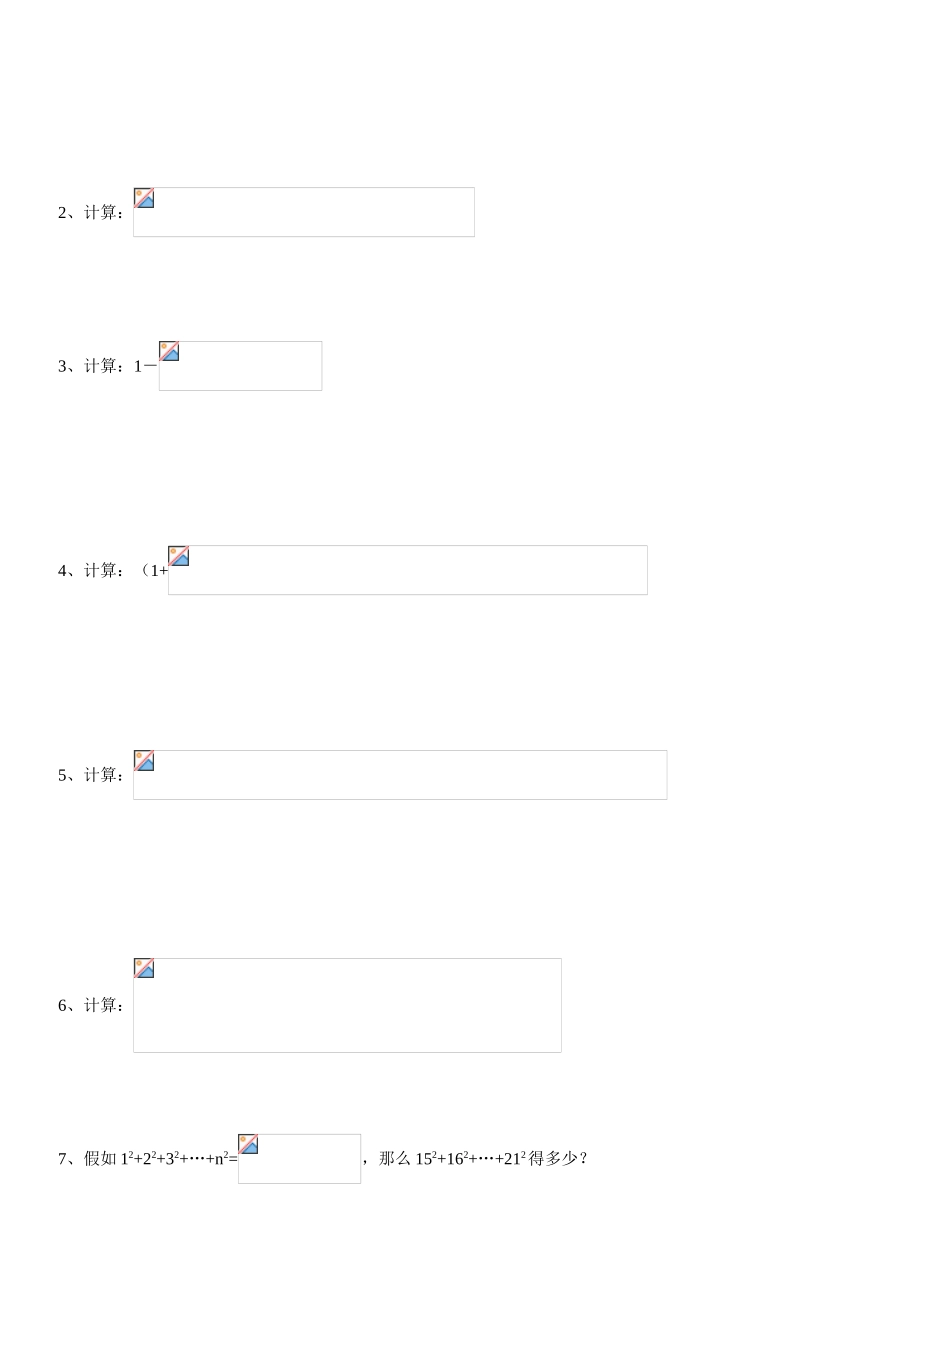Screen dimensions: 950x1346
Task: Click the broken image icon after "1−" in question 3
Action: pos(169,351)
